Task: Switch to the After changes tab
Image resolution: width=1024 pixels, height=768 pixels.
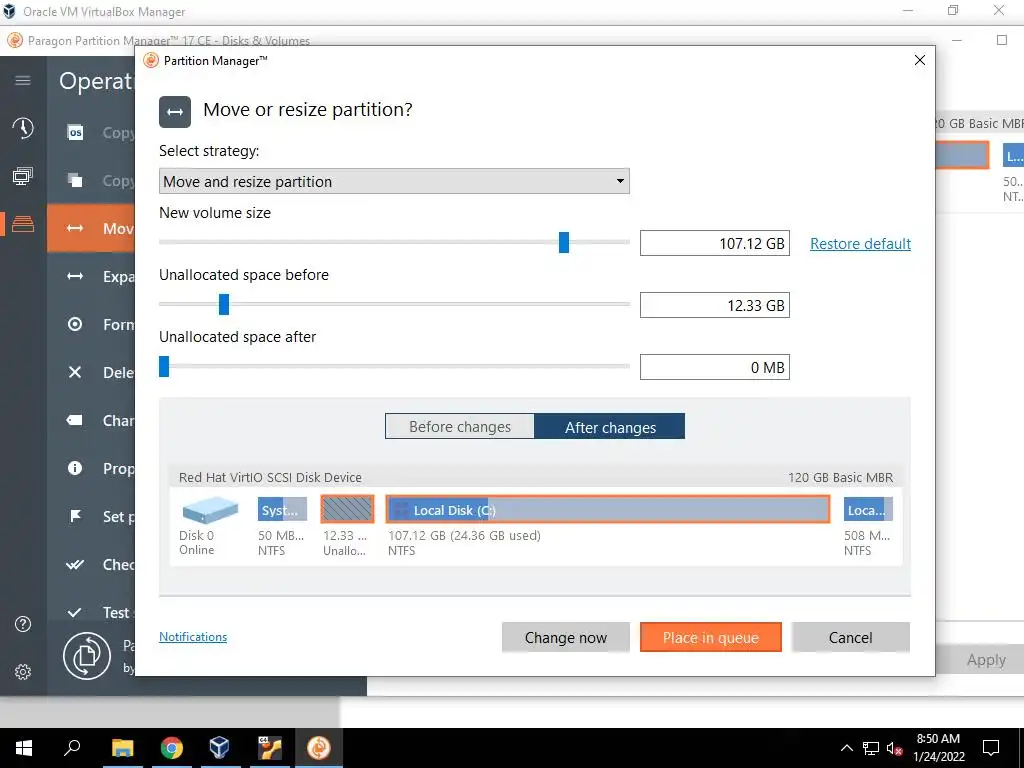Action: click(x=610, y=426)
